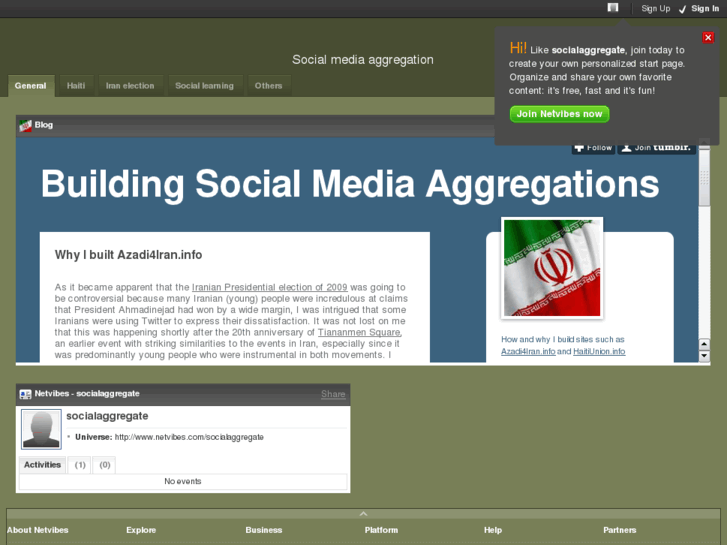The width and height of the screenshot is (727, 545).
Task: Follow the blog on Tumblr
Action: pos(593,148)
